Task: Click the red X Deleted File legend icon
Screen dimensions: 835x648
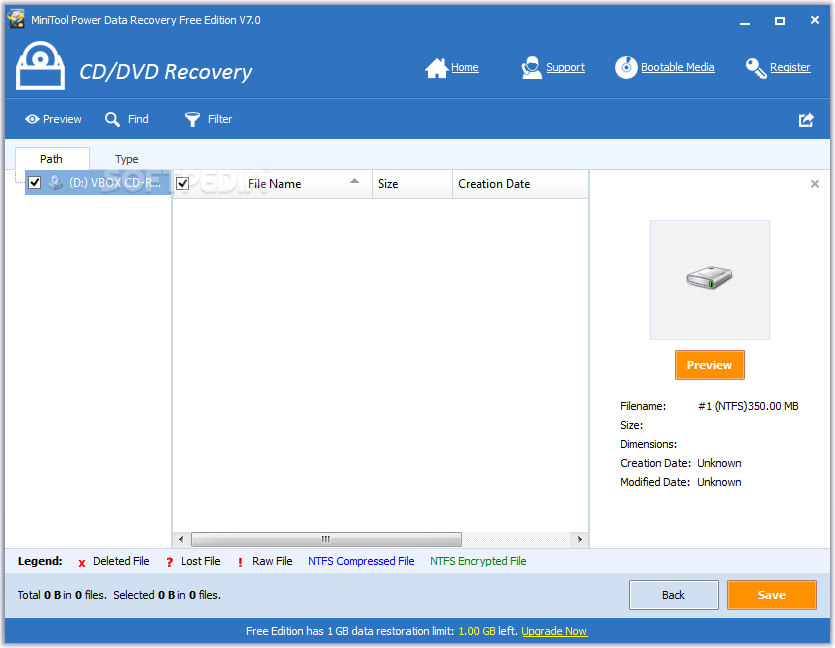Action: click(x=81, y=563)
